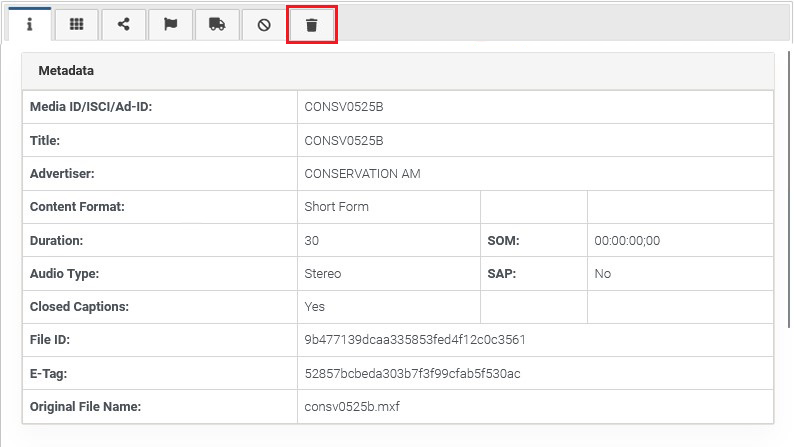Screen dimensions: 794x447
Task: Click the Metadata panel header
Action: click(x=398, y=71)
